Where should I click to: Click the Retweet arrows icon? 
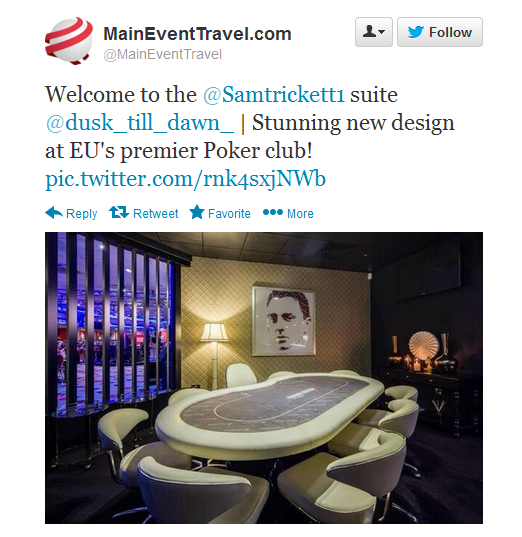click(119, 212)
